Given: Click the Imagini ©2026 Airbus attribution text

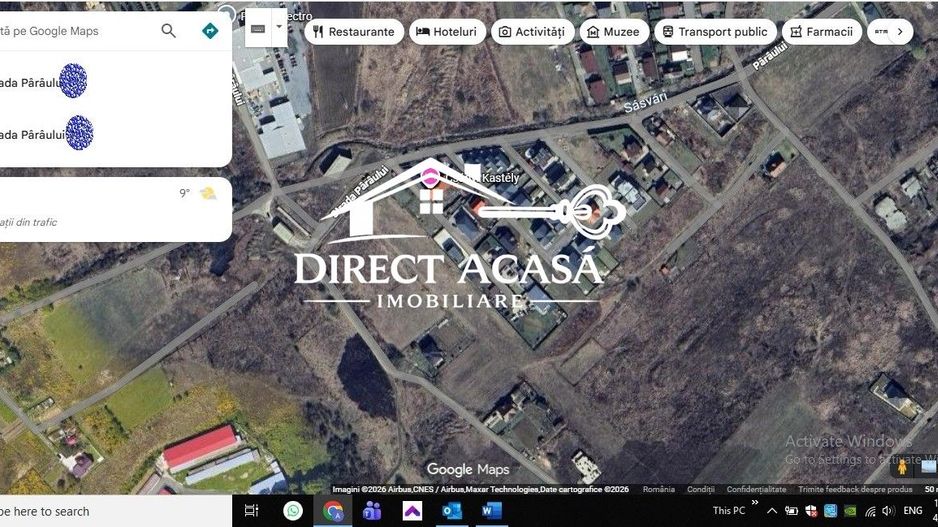Looking at the screenshot, I should tap(480, 489).
